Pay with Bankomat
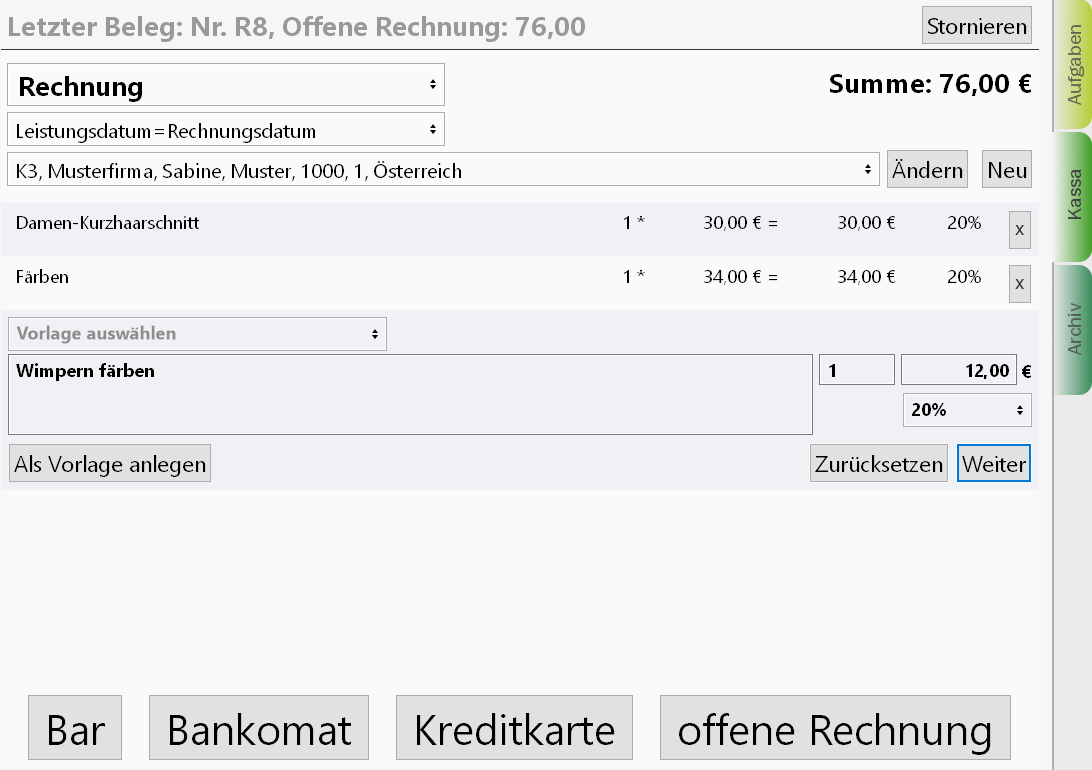This screenshot has width=1092, height=770. click(258, 727)
